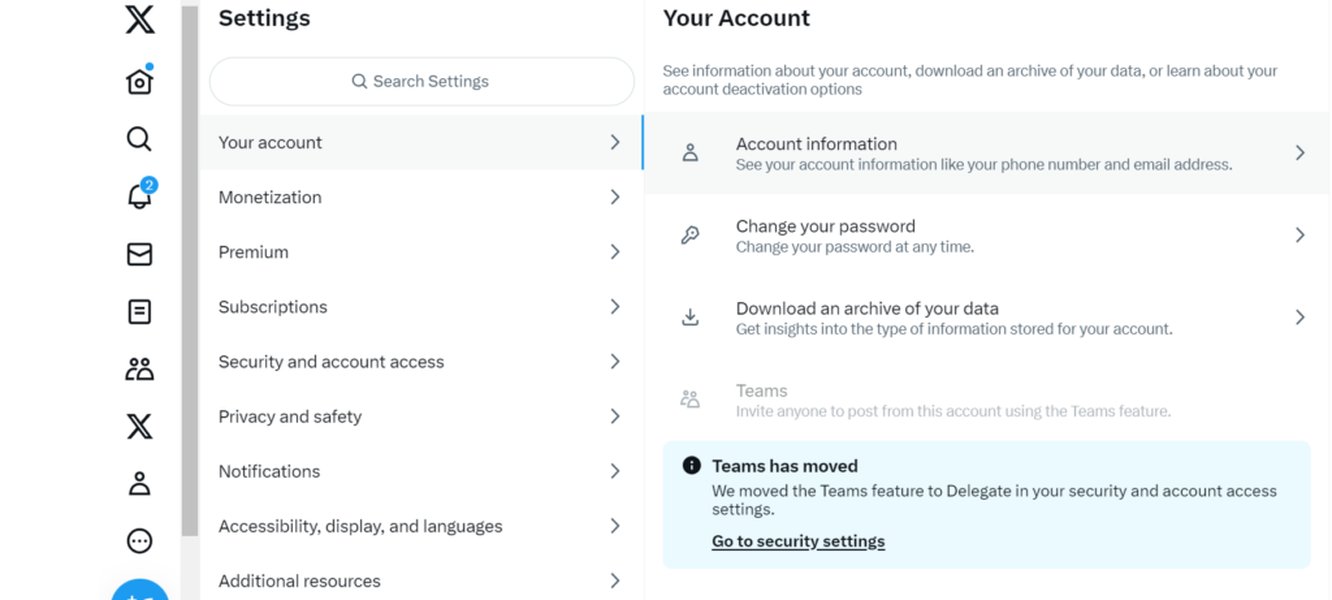This screenshot has height=600, width=1332.
Task: Open Explore with the magnifier sidebar icon
Action: (x=139, y=139)
